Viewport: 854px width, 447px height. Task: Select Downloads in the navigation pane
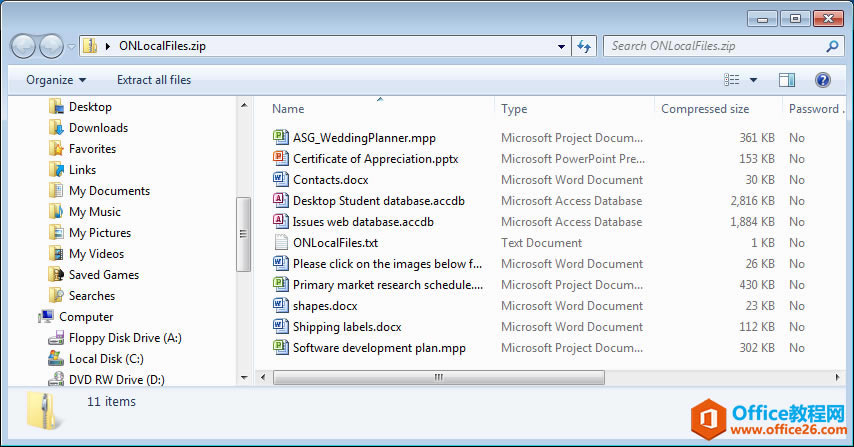pos(98,128)
